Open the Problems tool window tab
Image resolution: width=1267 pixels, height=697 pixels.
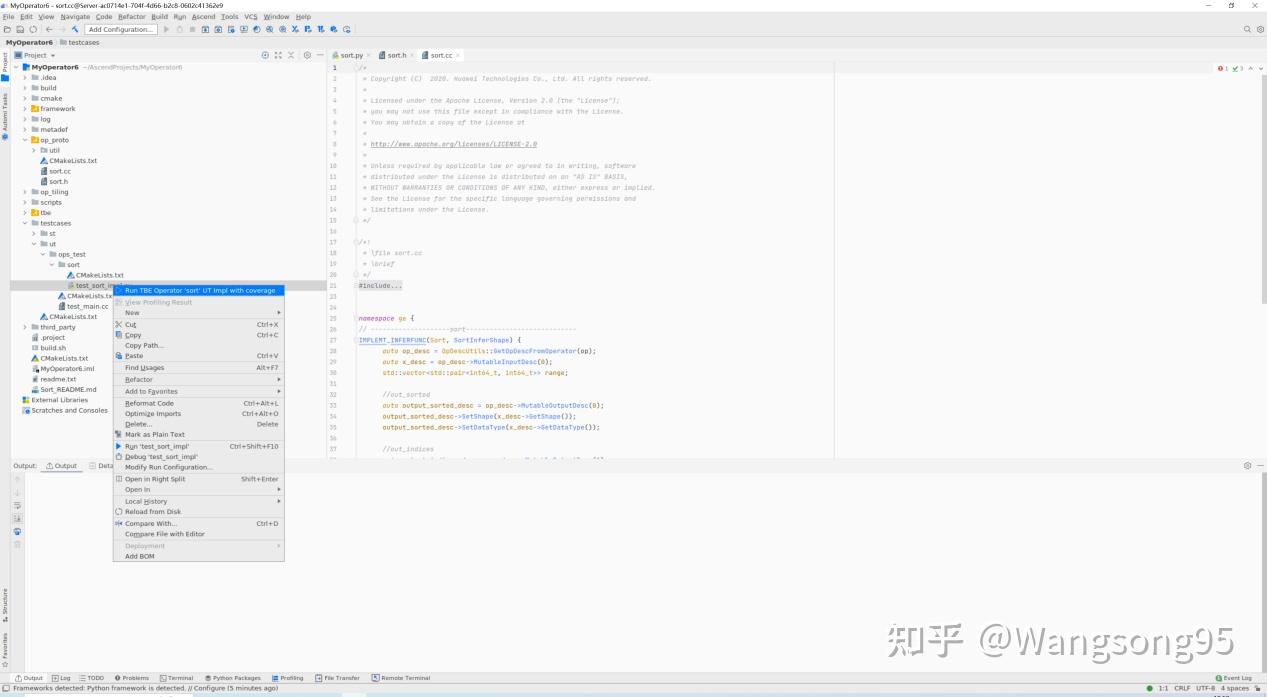tap(132, 677)
